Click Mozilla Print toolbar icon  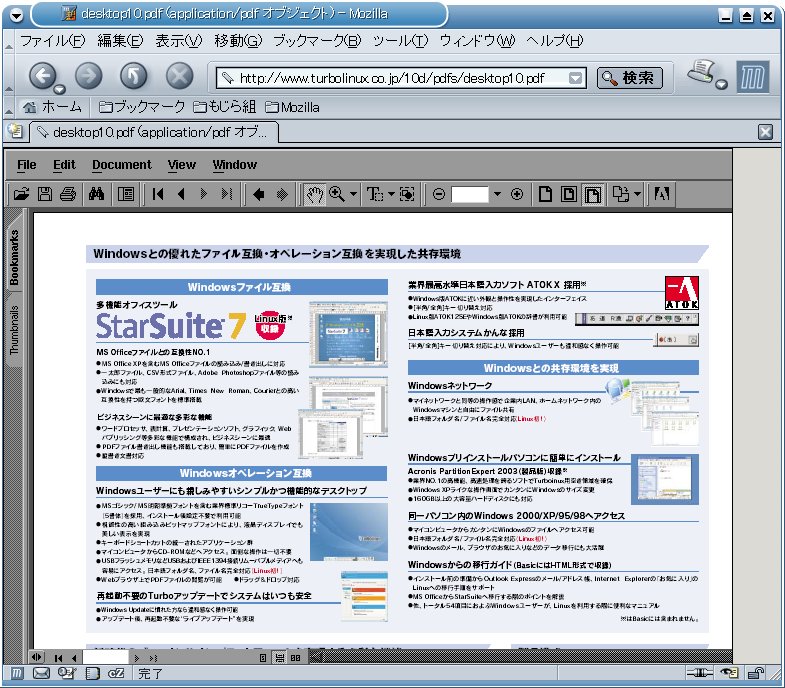coord(702,72)
